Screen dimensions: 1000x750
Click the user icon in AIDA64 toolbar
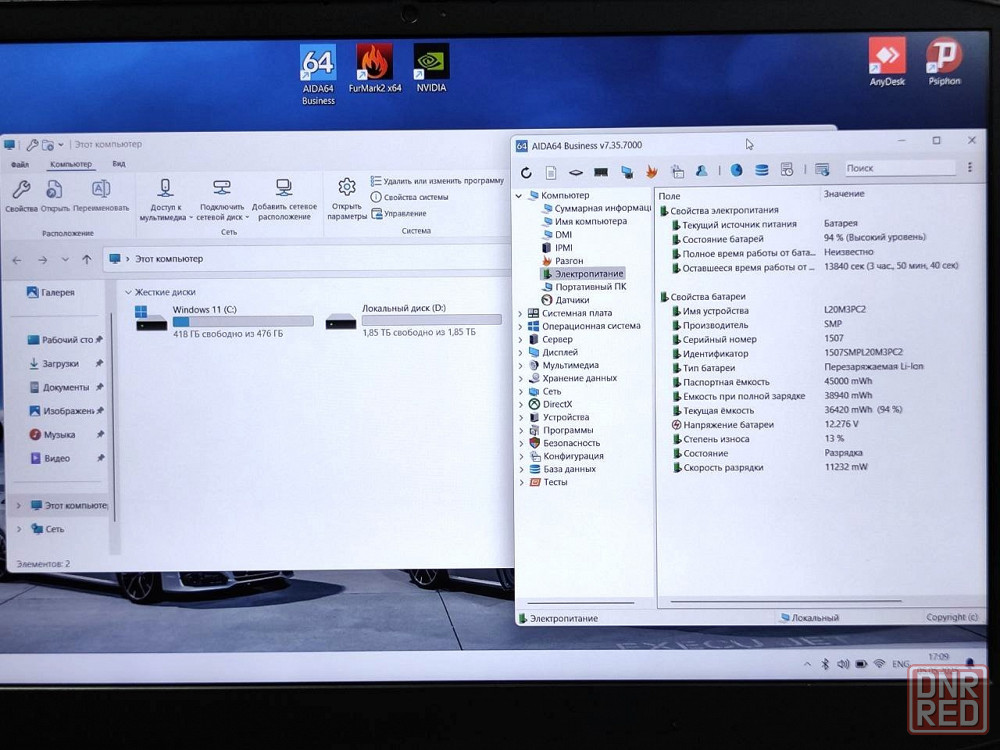(x=702, y=170)
